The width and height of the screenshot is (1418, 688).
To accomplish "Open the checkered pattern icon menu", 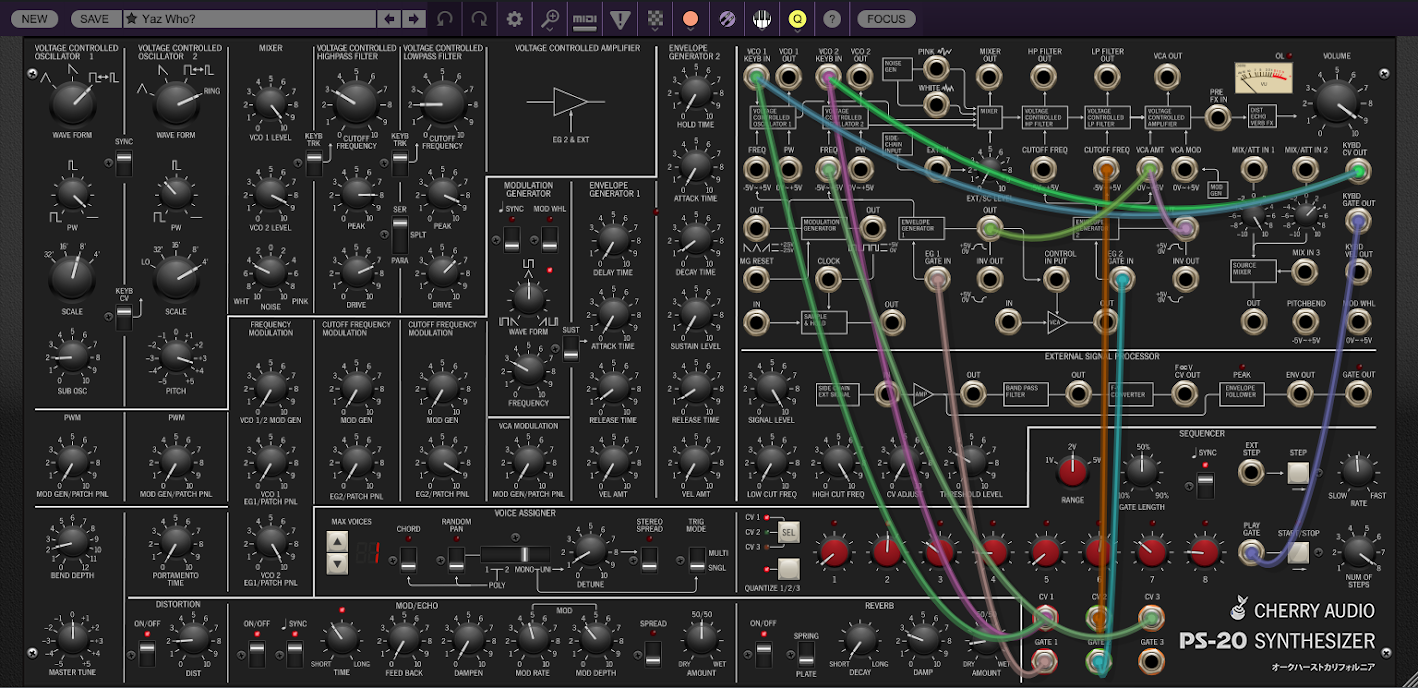I will pyautogui.click(x=655, y=18).
